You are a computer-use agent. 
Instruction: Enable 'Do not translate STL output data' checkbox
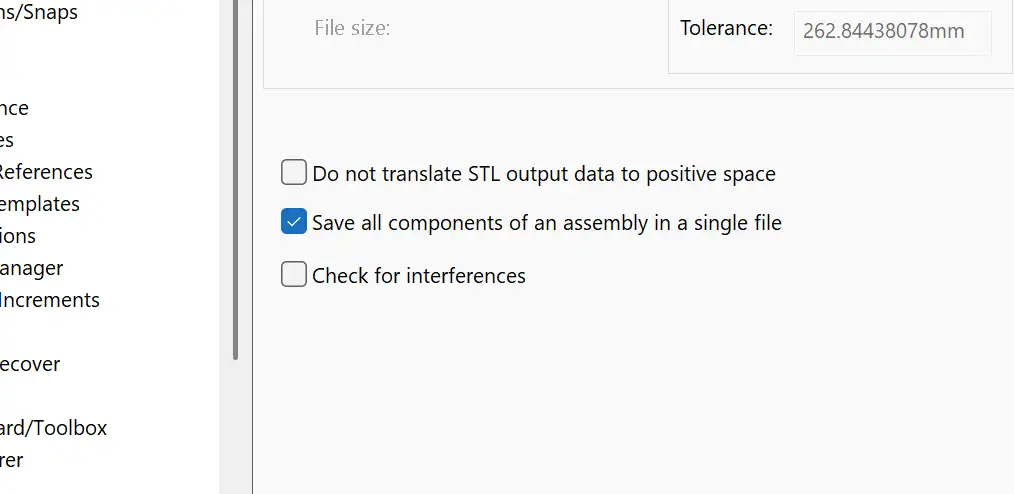tap(293, 173)
